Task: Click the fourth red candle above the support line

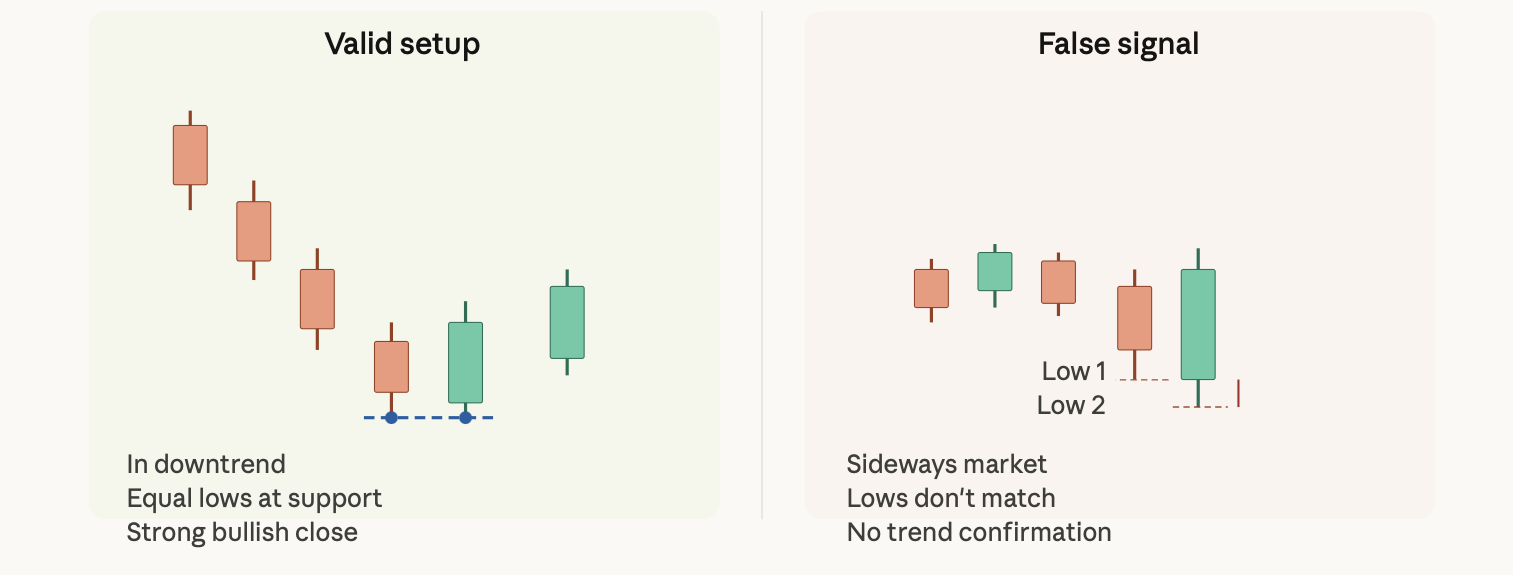Action: pyautogui.click(x=391, y=367)
